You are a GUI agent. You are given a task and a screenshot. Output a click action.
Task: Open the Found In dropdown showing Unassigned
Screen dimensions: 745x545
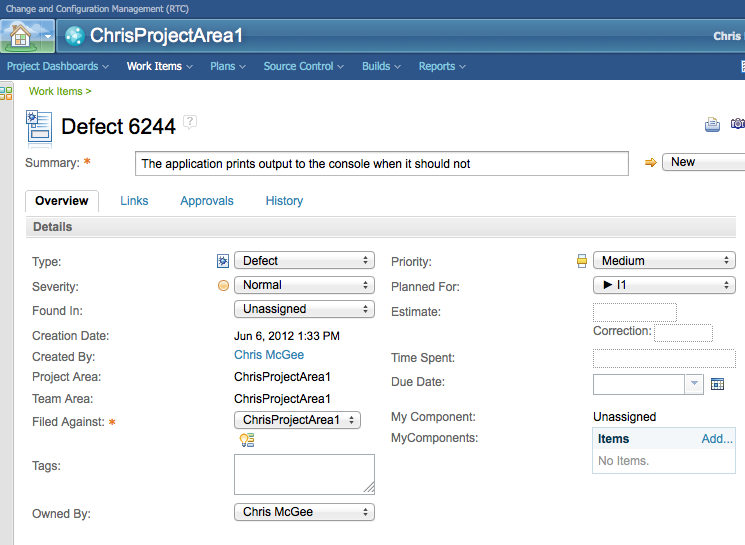click(304, 309)
